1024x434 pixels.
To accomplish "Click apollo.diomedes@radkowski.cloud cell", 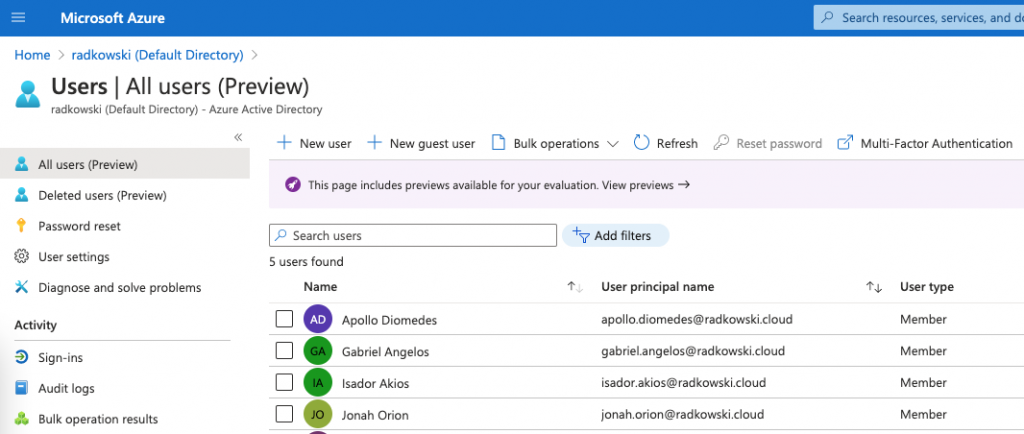I will pos(697,320).
